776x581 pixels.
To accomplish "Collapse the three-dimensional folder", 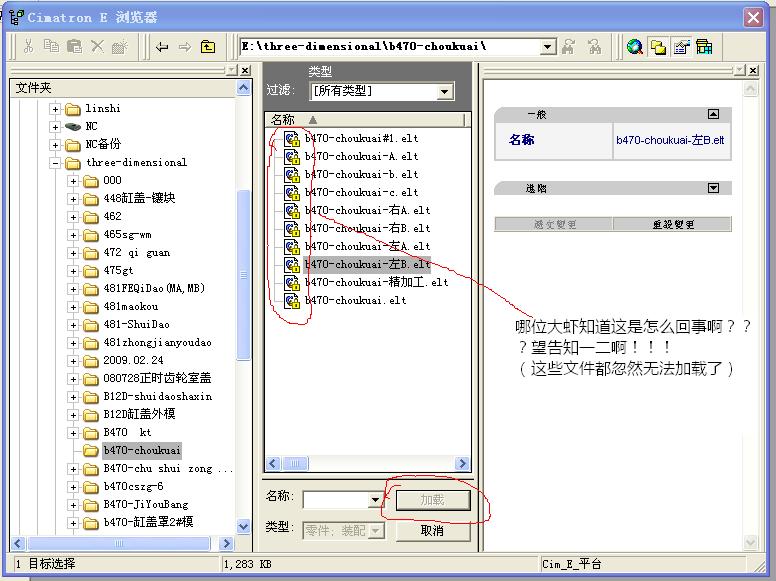I will tap(55, 163).
